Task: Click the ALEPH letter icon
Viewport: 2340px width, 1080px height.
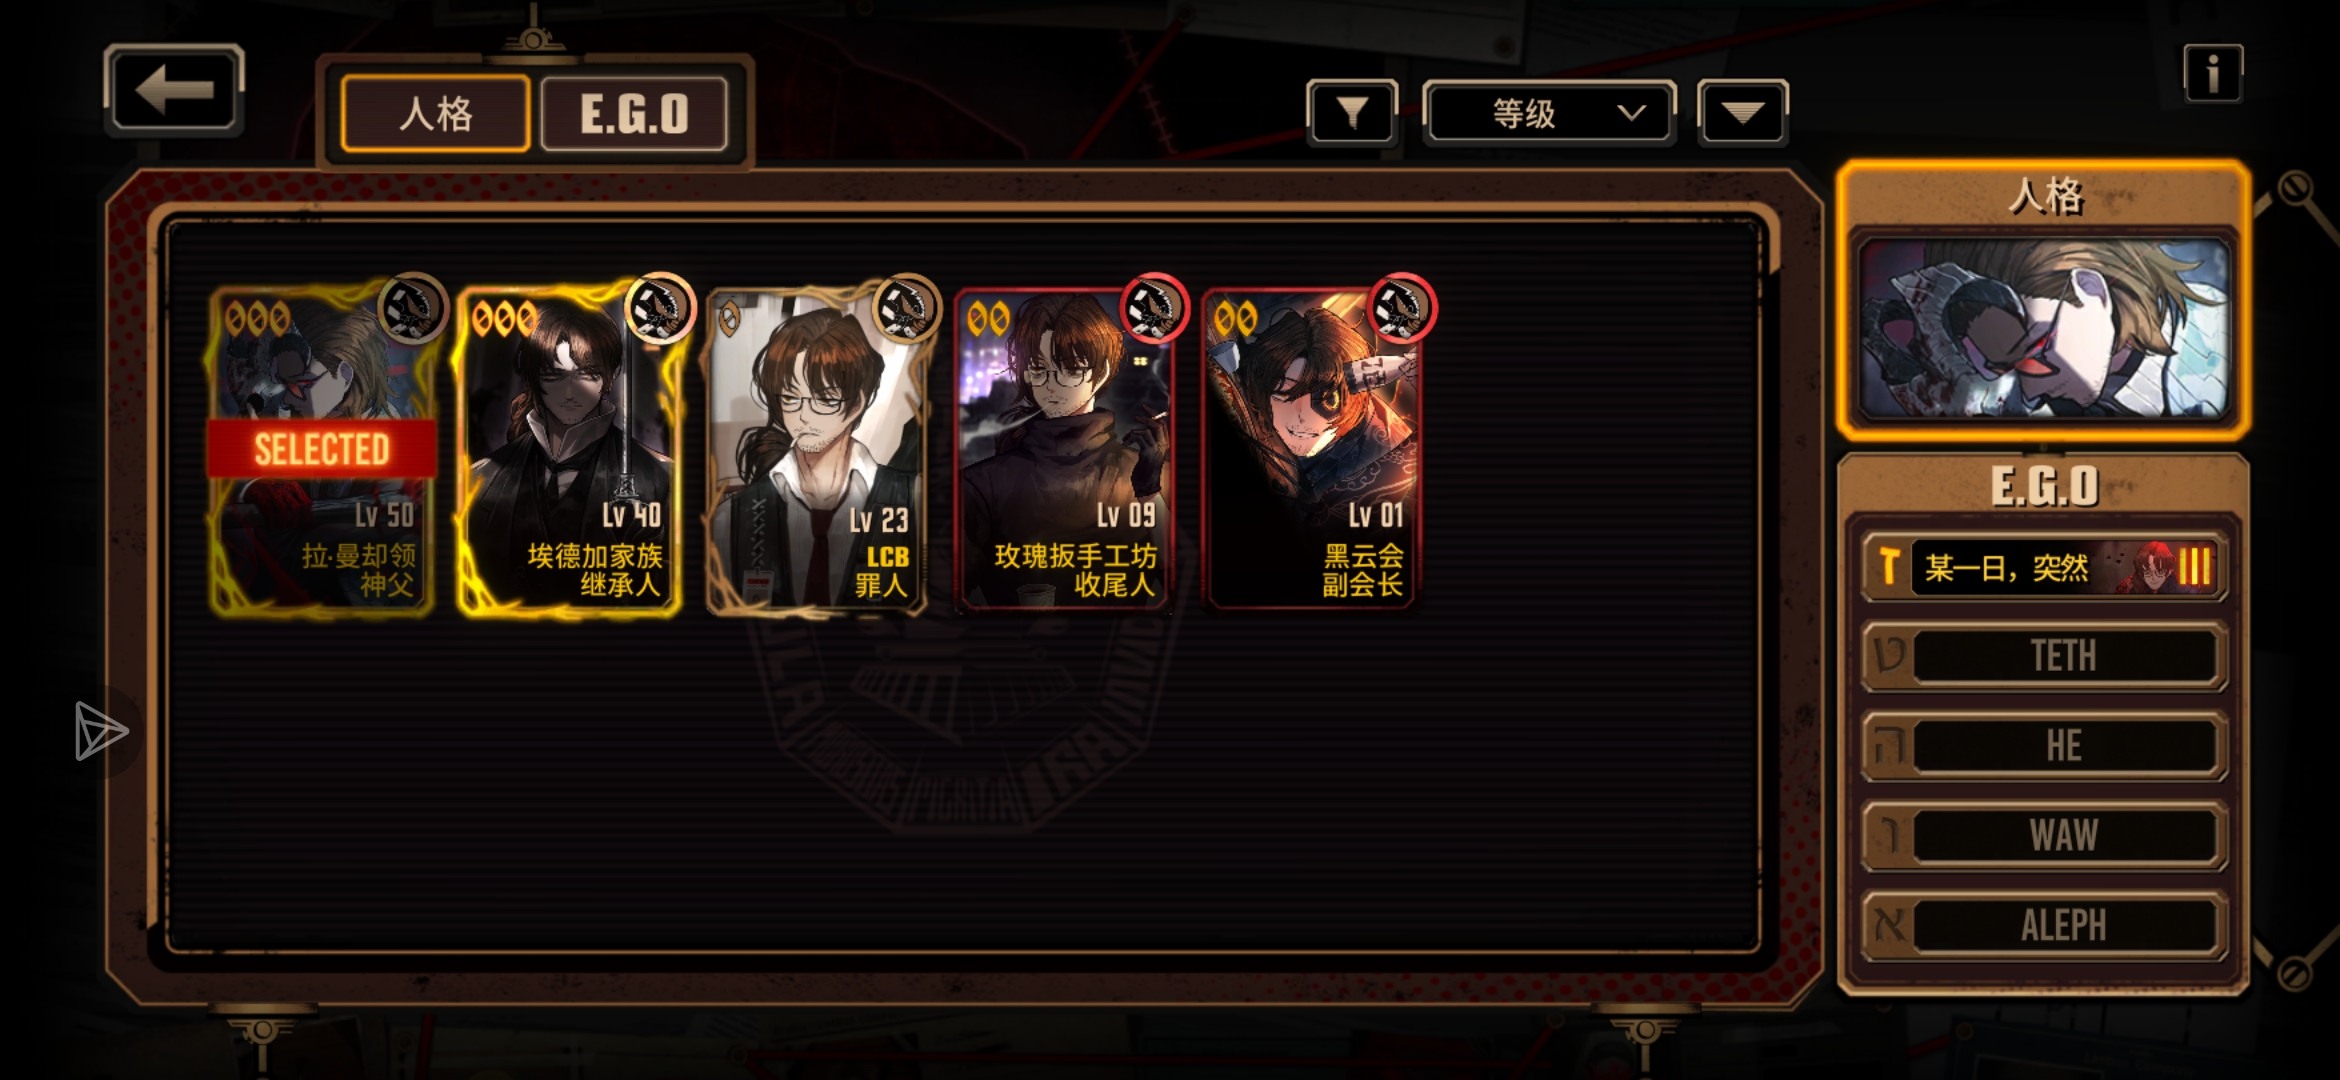Action: click(1889, 925)
